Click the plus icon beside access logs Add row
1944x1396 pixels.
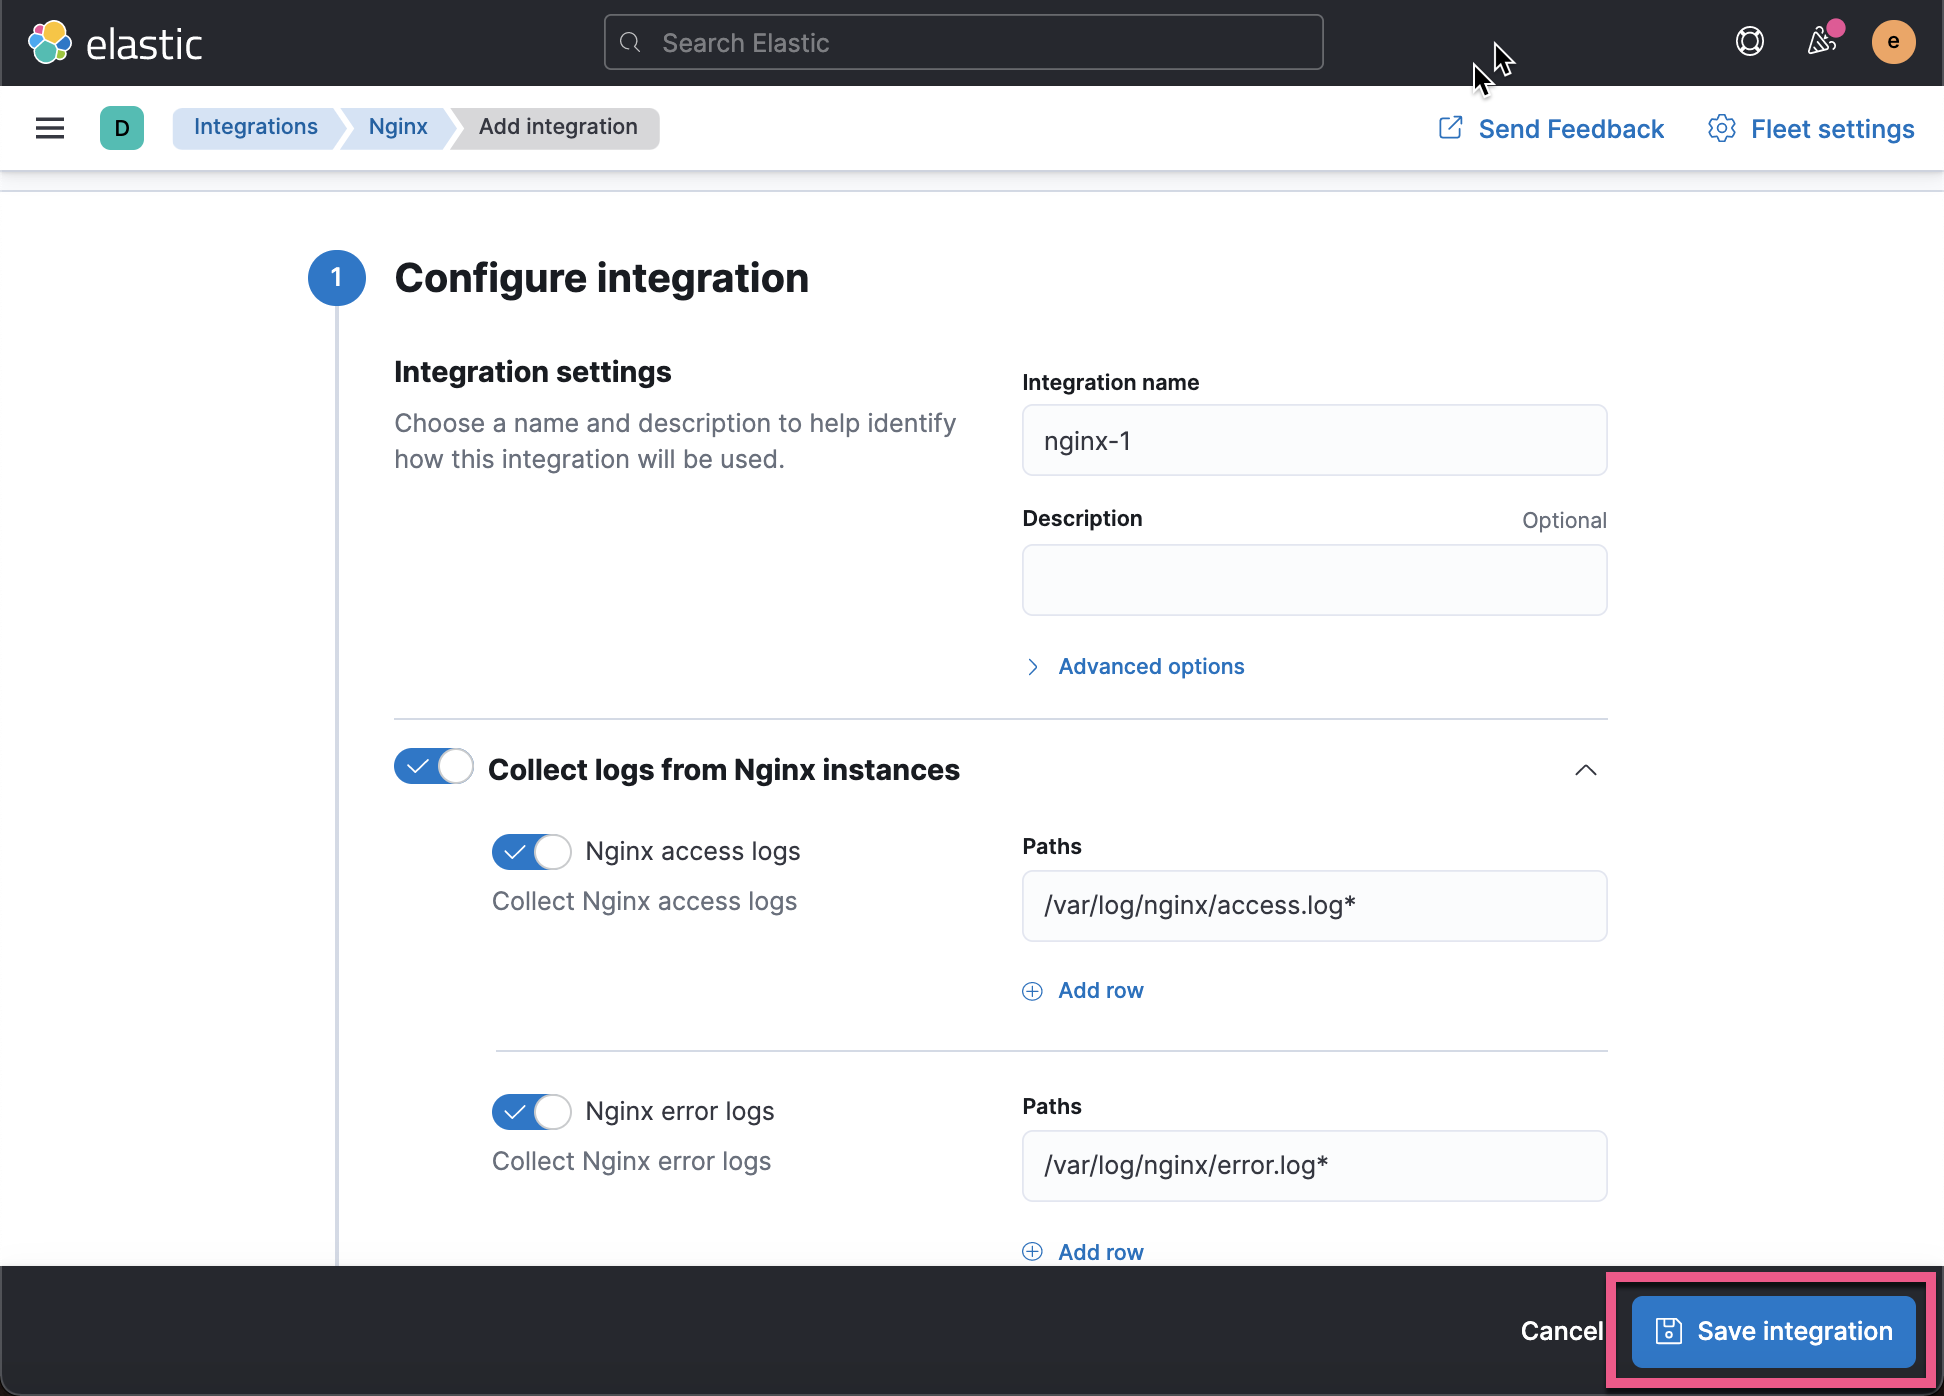coord(1032,991)
